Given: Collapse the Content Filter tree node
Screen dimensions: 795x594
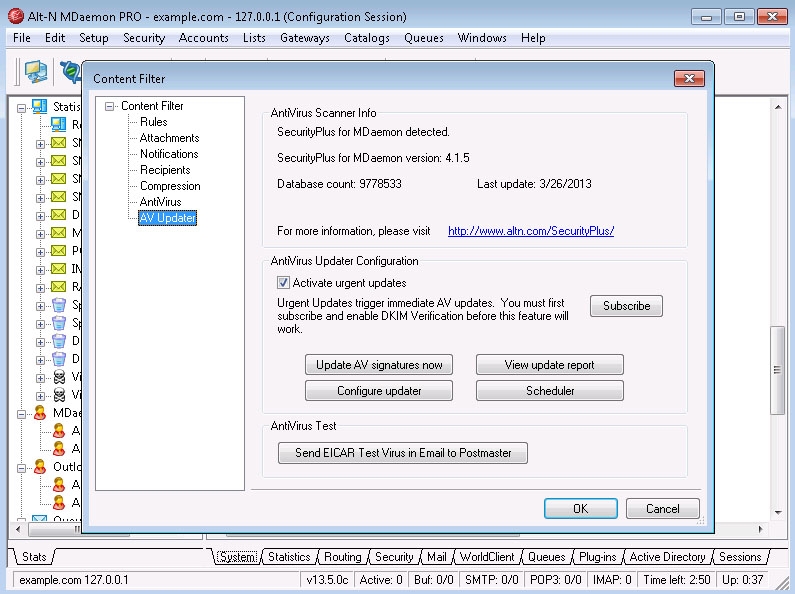Looking at the screenshot, I should 109,106.
